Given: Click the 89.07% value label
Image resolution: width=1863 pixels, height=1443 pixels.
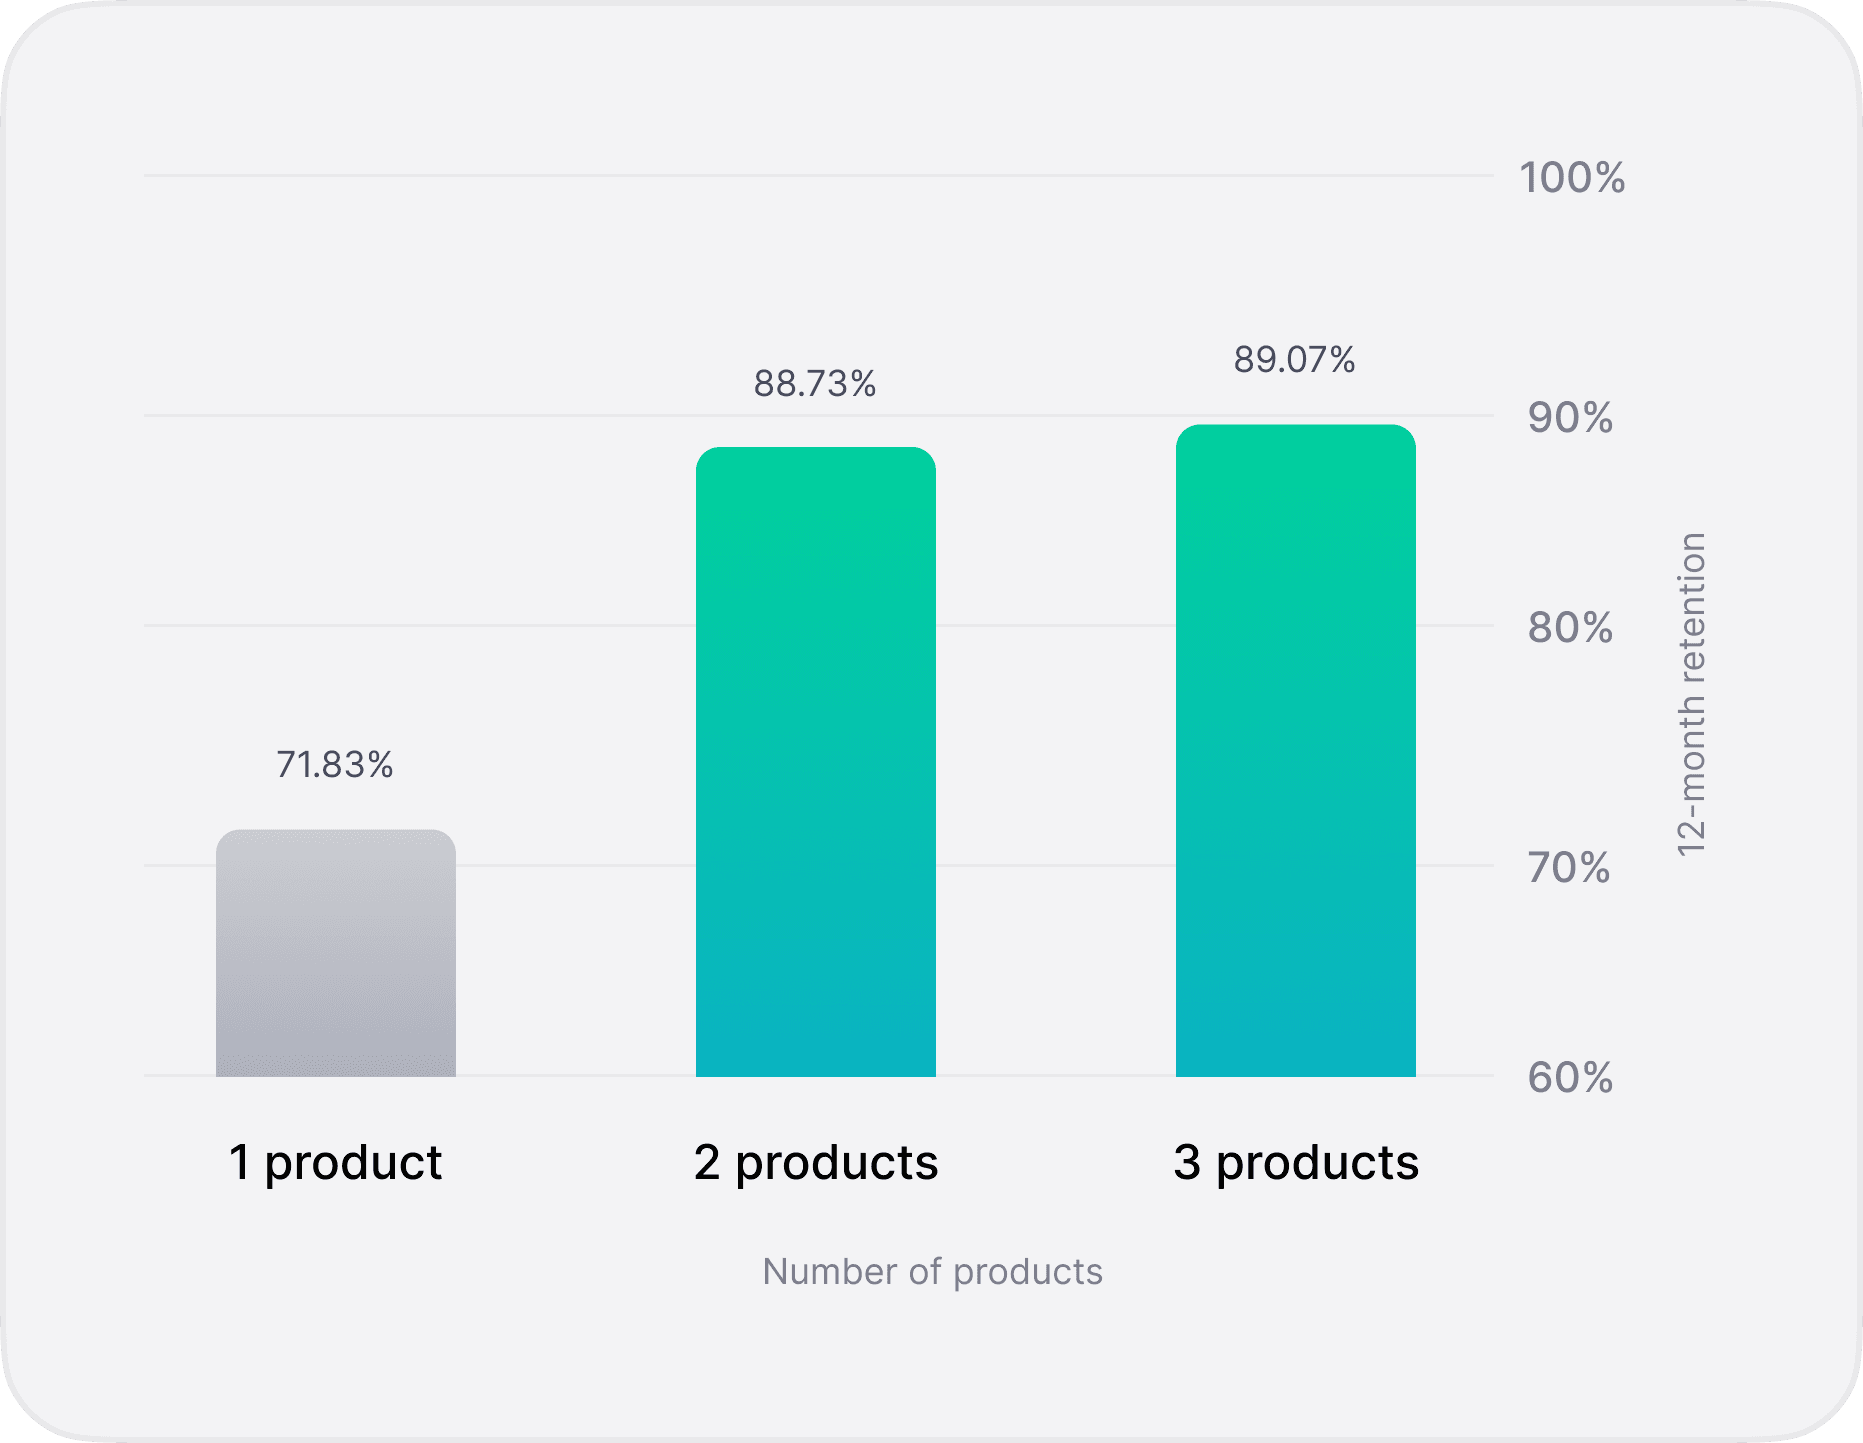Looking at the screenshot, I should 1295,360.
